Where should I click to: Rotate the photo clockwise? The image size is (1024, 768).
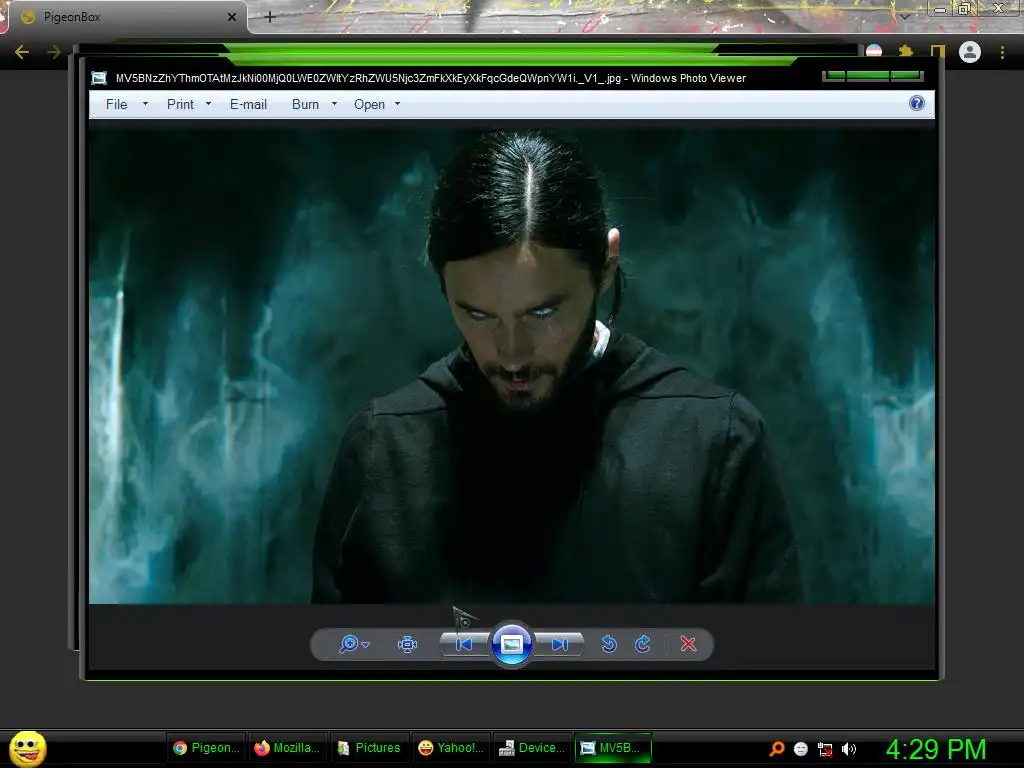point(643,644)
